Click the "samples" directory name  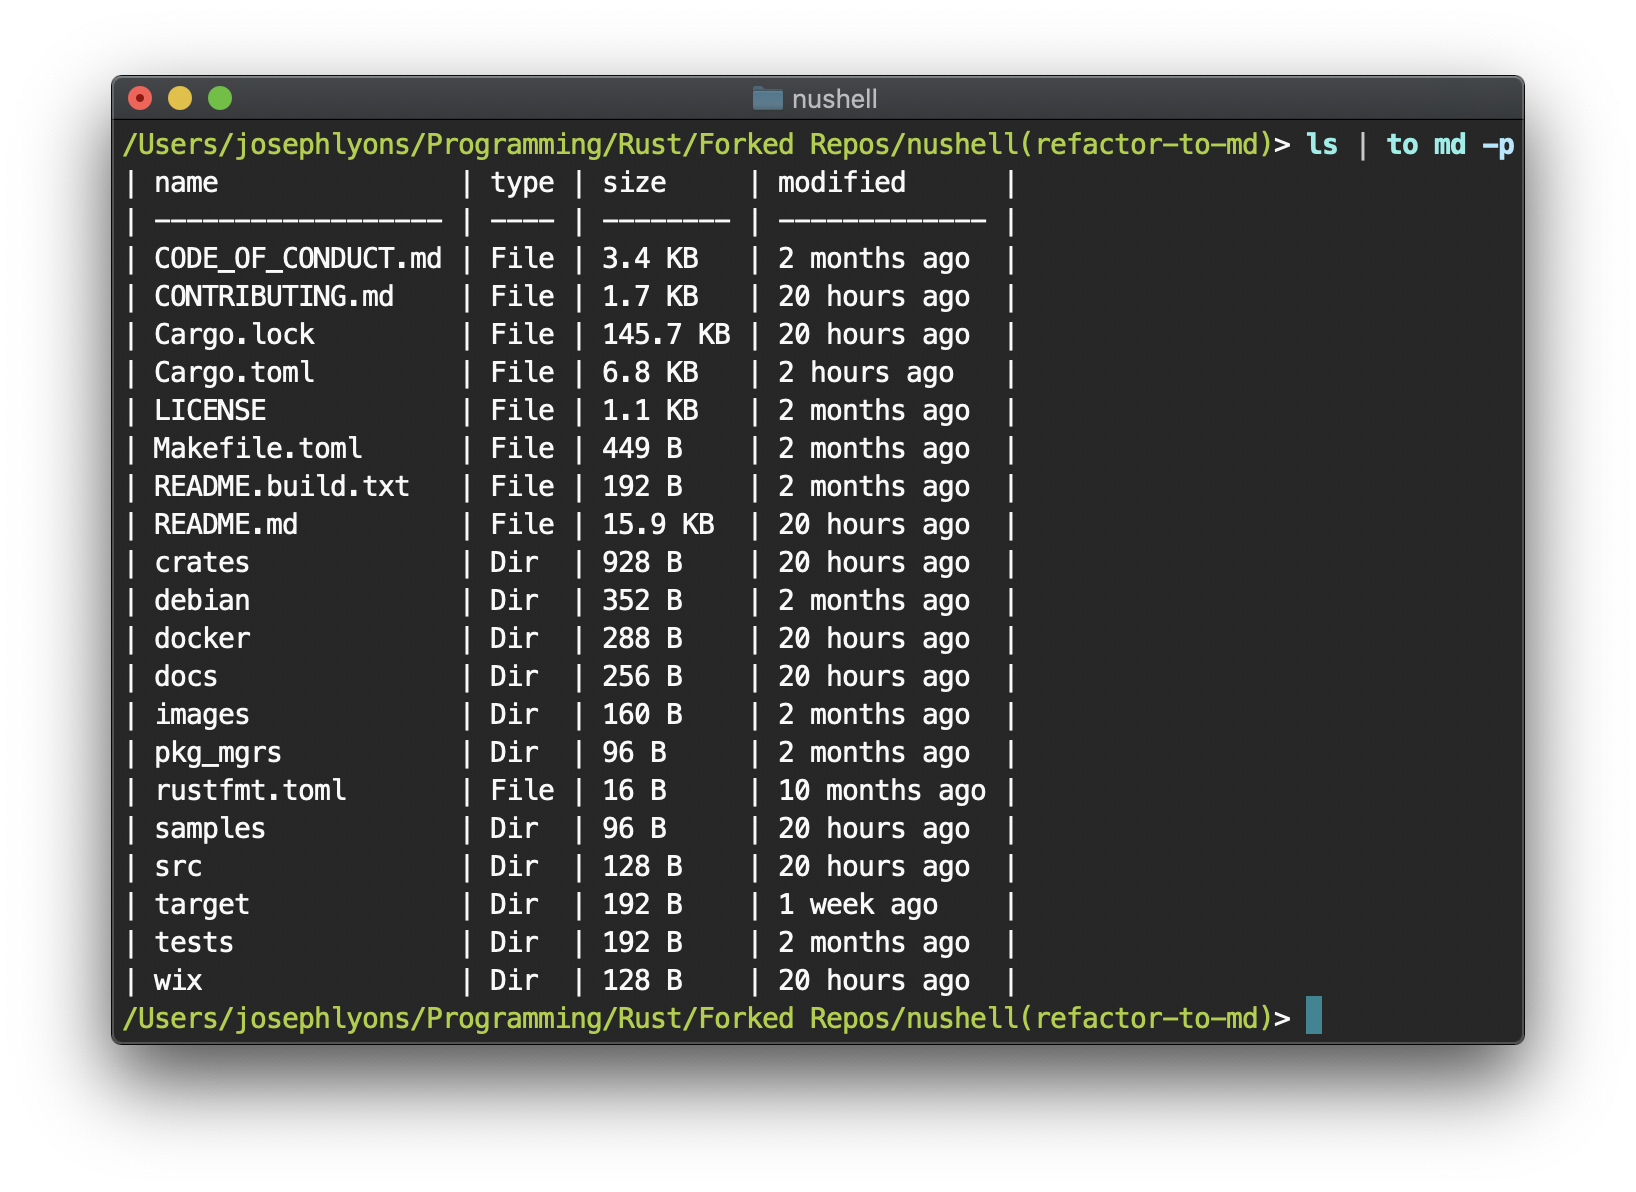210,830
